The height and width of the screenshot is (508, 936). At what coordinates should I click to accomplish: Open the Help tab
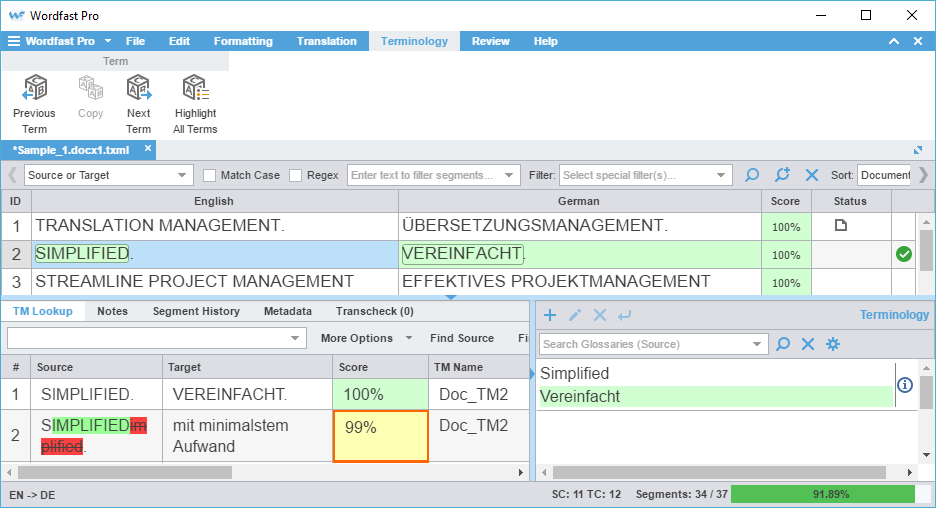[546, 41]
